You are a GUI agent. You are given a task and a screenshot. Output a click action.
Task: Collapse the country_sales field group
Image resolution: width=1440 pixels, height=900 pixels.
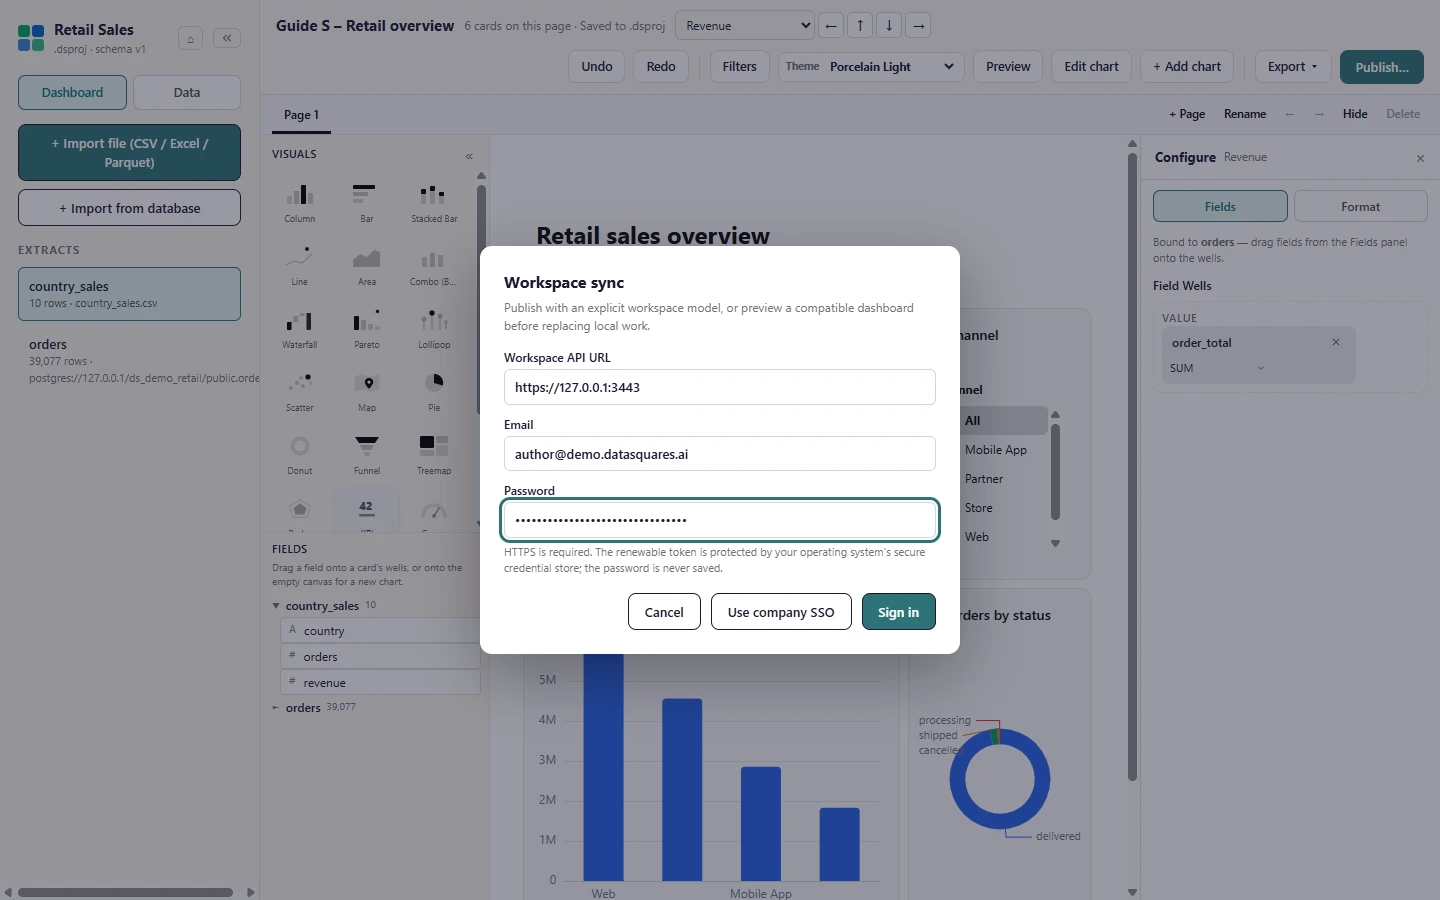(x=276, y=606)
